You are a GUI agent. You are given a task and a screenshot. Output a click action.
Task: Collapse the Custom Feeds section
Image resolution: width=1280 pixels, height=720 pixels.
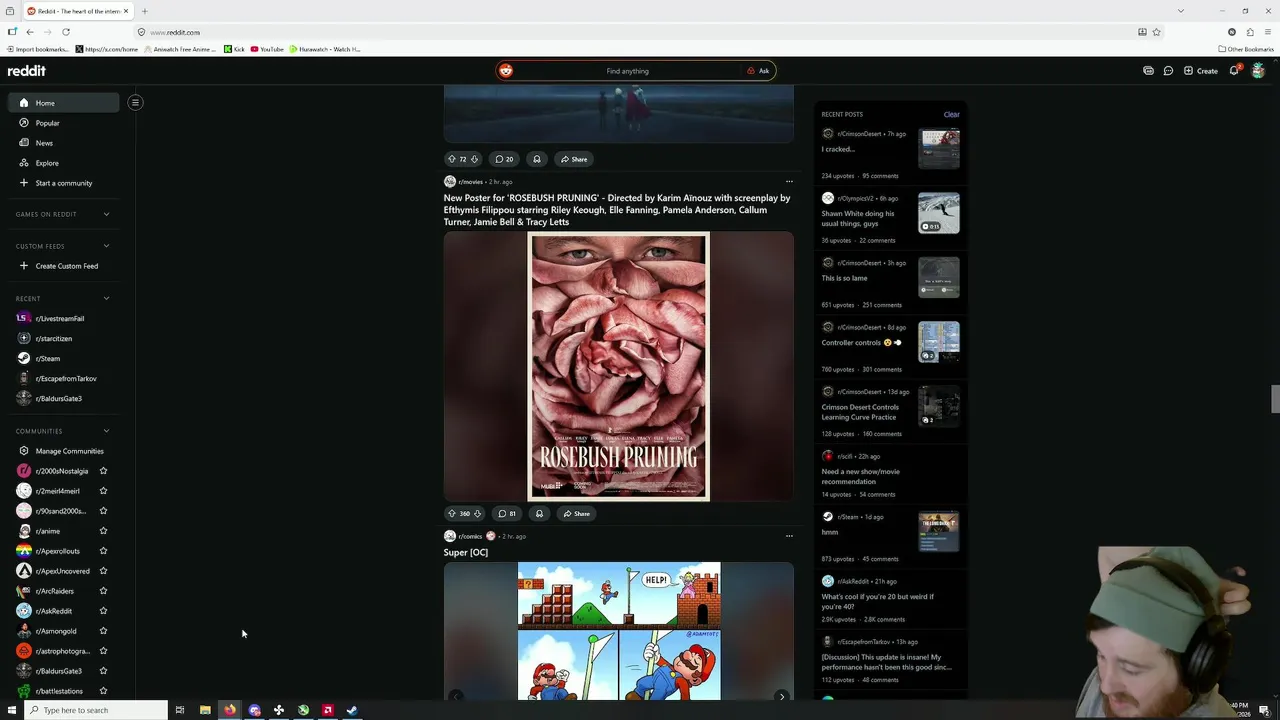point(106,246)
